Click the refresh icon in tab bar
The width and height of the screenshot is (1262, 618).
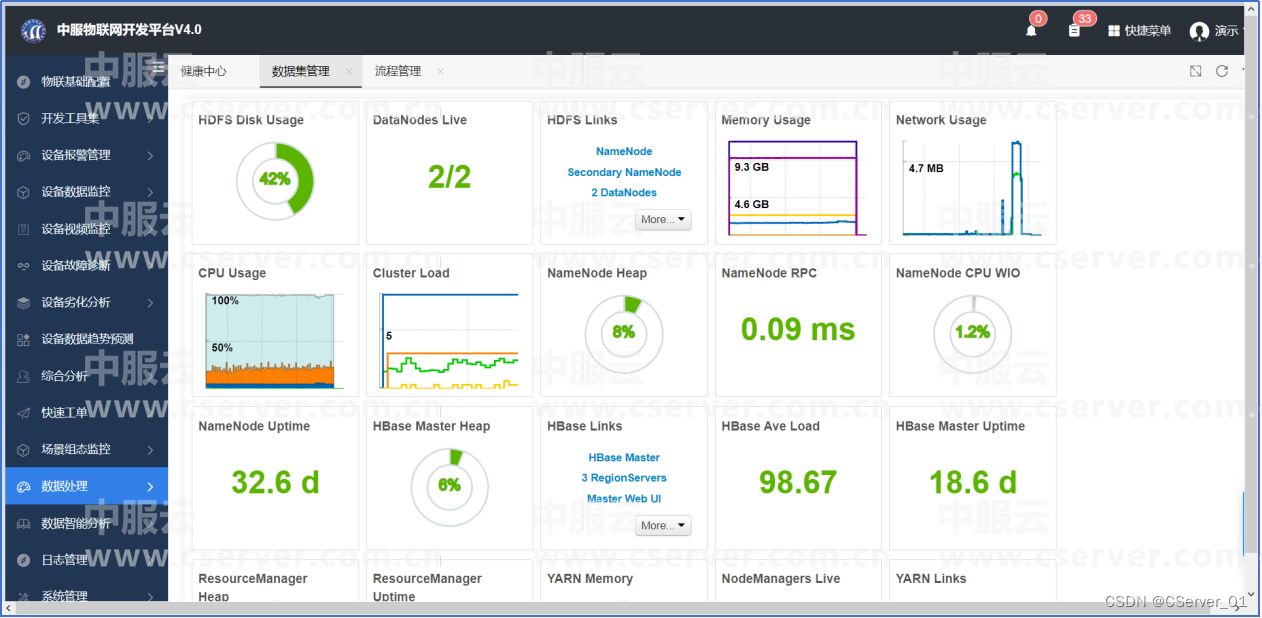pos(1221,71)
